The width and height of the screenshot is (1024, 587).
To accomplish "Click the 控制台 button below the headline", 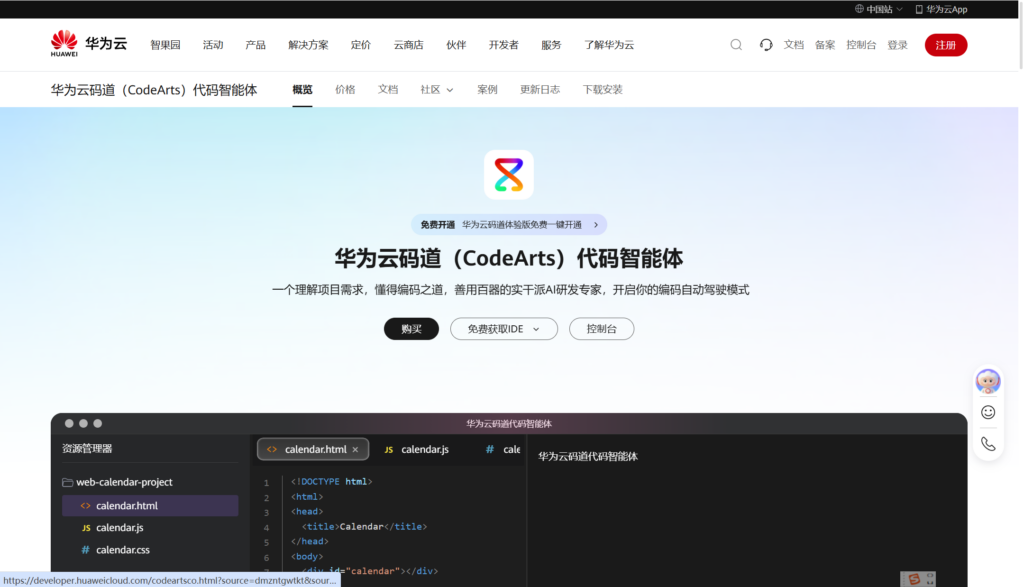I will 601,328.
